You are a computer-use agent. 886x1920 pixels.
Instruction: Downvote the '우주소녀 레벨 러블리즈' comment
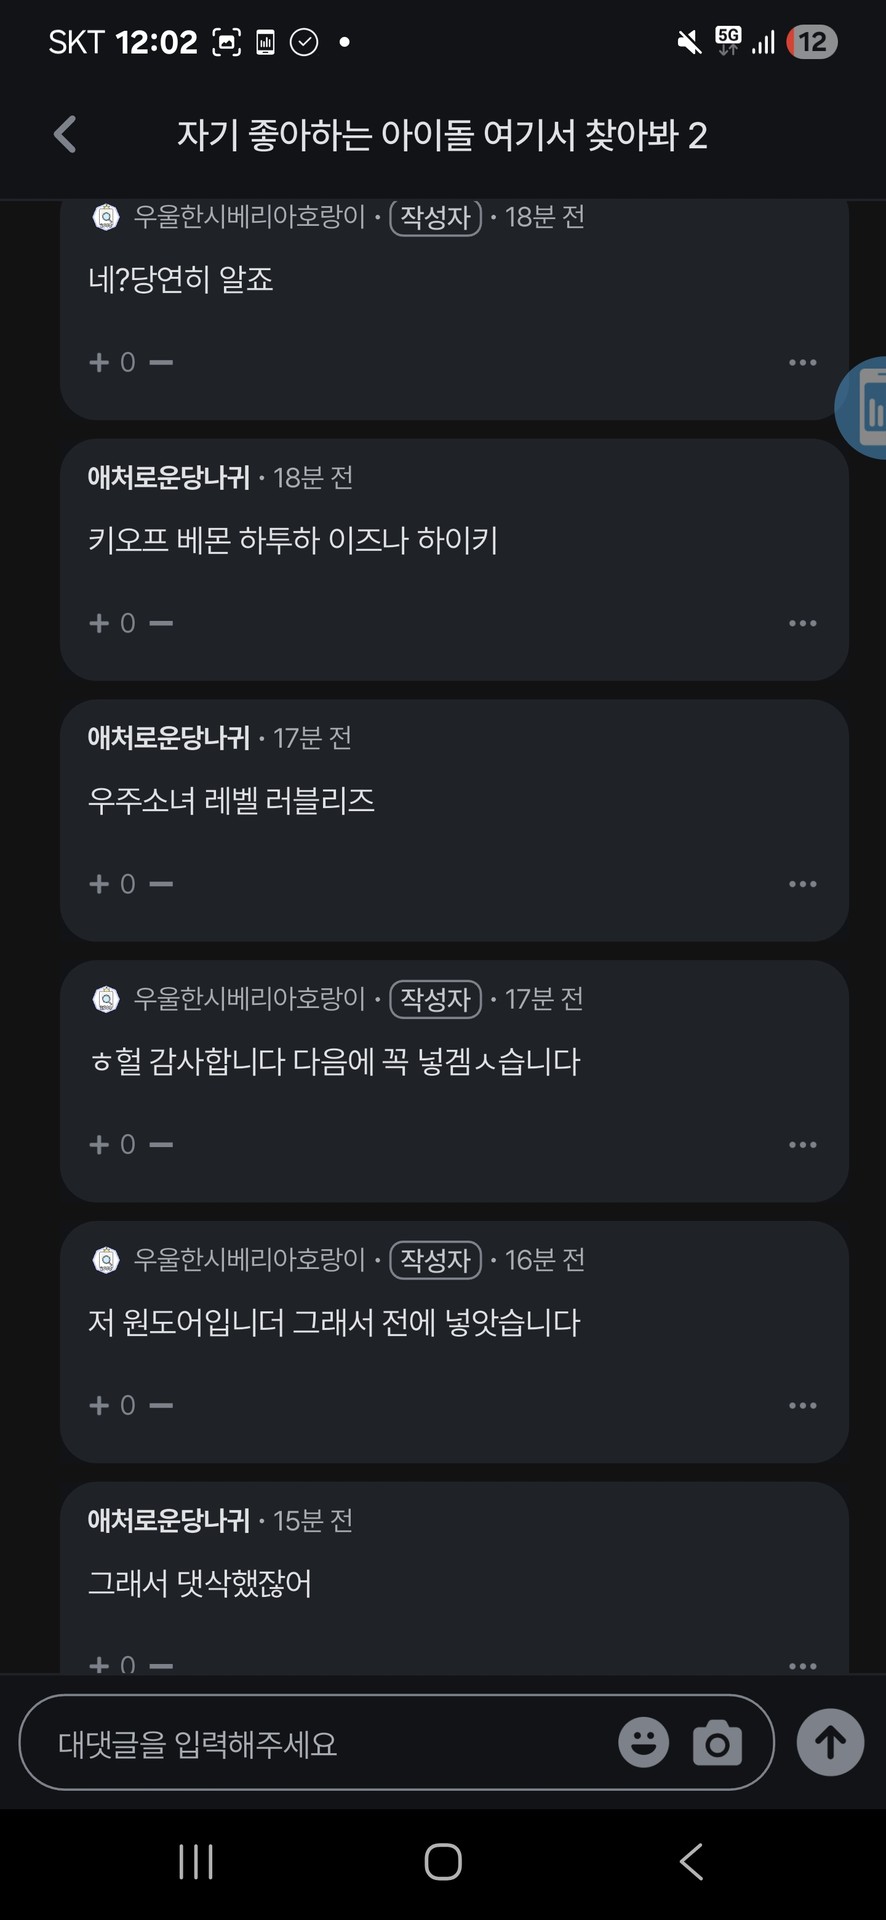pyautogui.click(x=161, y=884)
